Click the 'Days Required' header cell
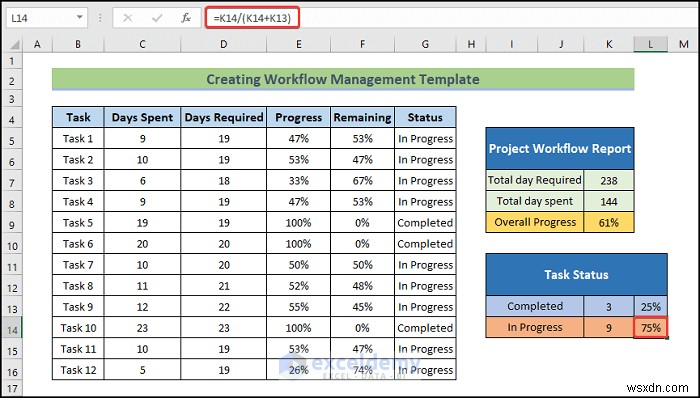 click(224, 117)
